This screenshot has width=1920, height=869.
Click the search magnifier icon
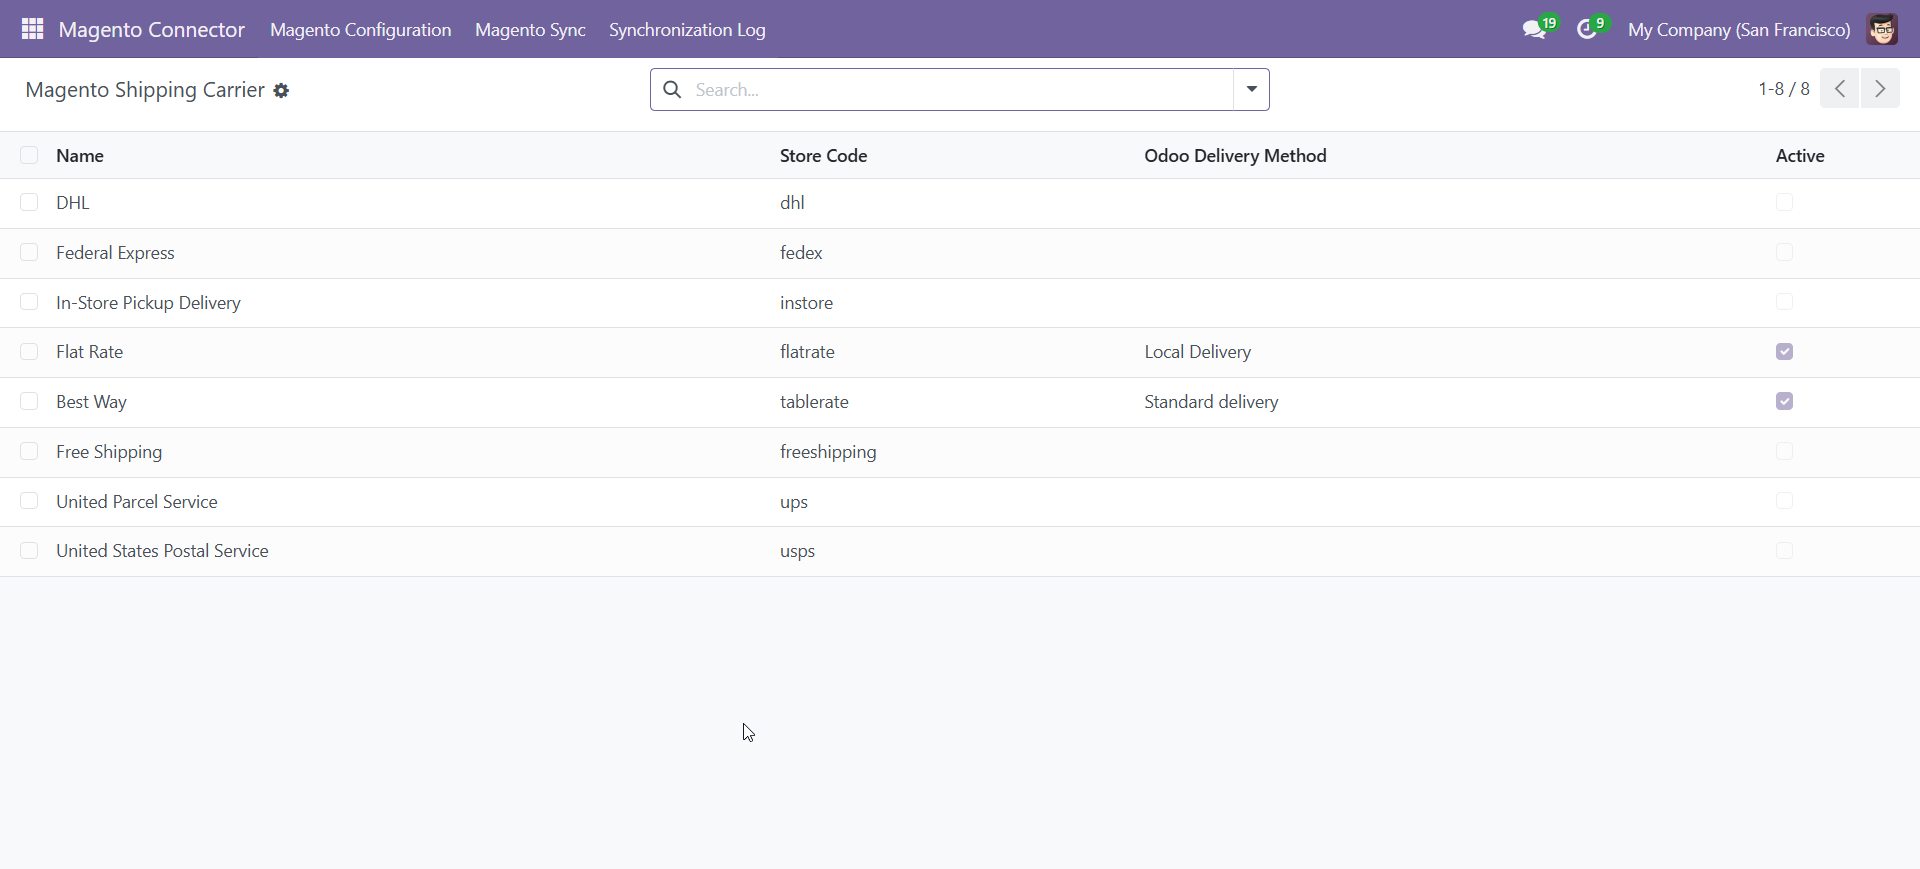pyautogui.click(x=673, y=90)
